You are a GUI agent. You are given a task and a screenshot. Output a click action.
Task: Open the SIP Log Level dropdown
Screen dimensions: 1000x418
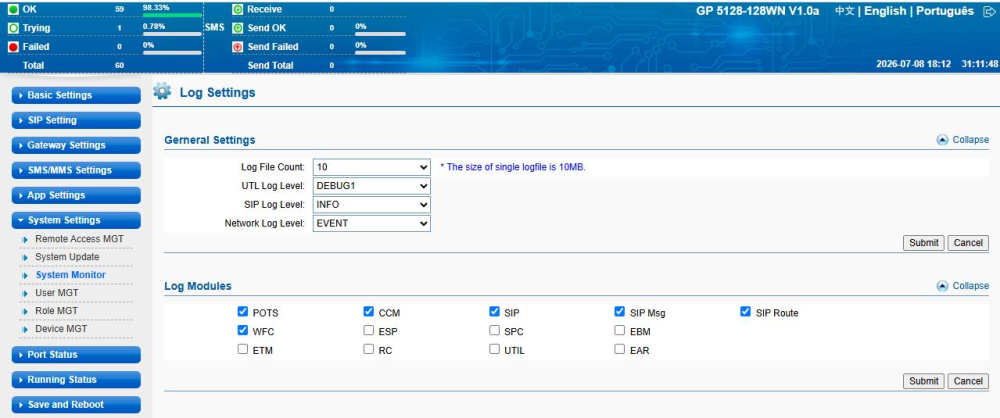click(x=372, y=205)
